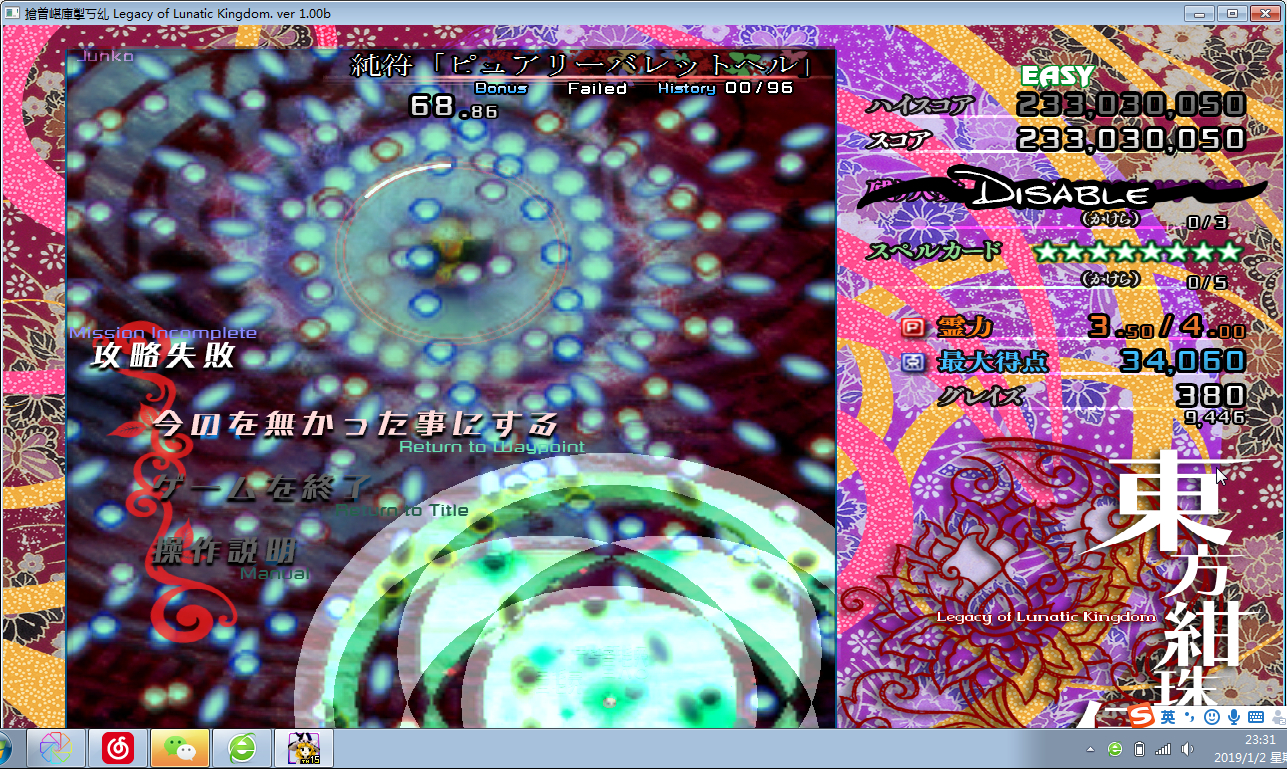Click the spell timer 68.86

click(x=453, y=106)
